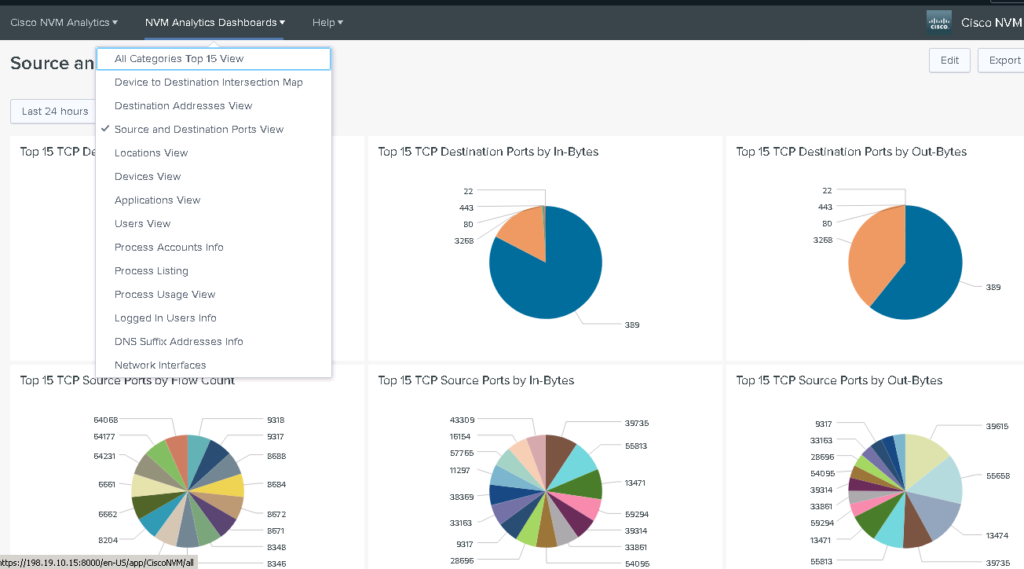Image resolution: width=1024 pixels, height=569 pixels.
Task: Select Process Usage View
Action: 165,294
